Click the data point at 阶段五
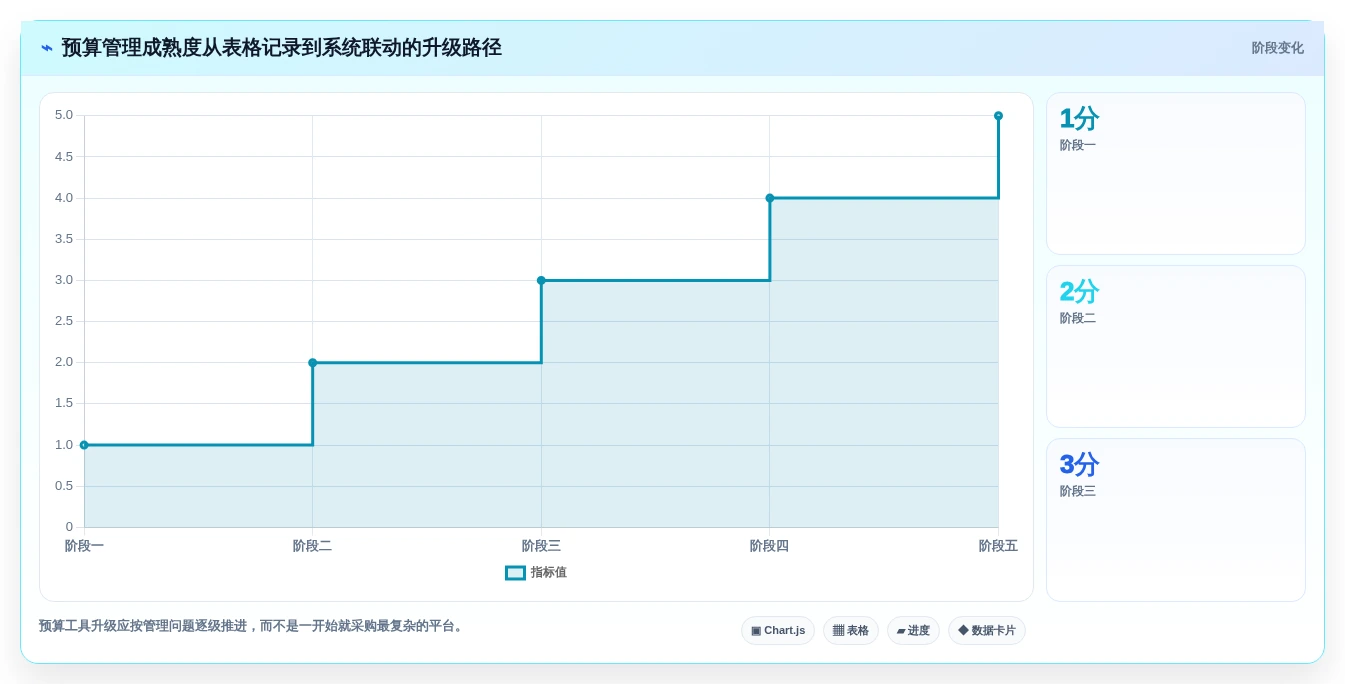The height and width of the screenshot is (684, 1345). click(x=998, y=116)
